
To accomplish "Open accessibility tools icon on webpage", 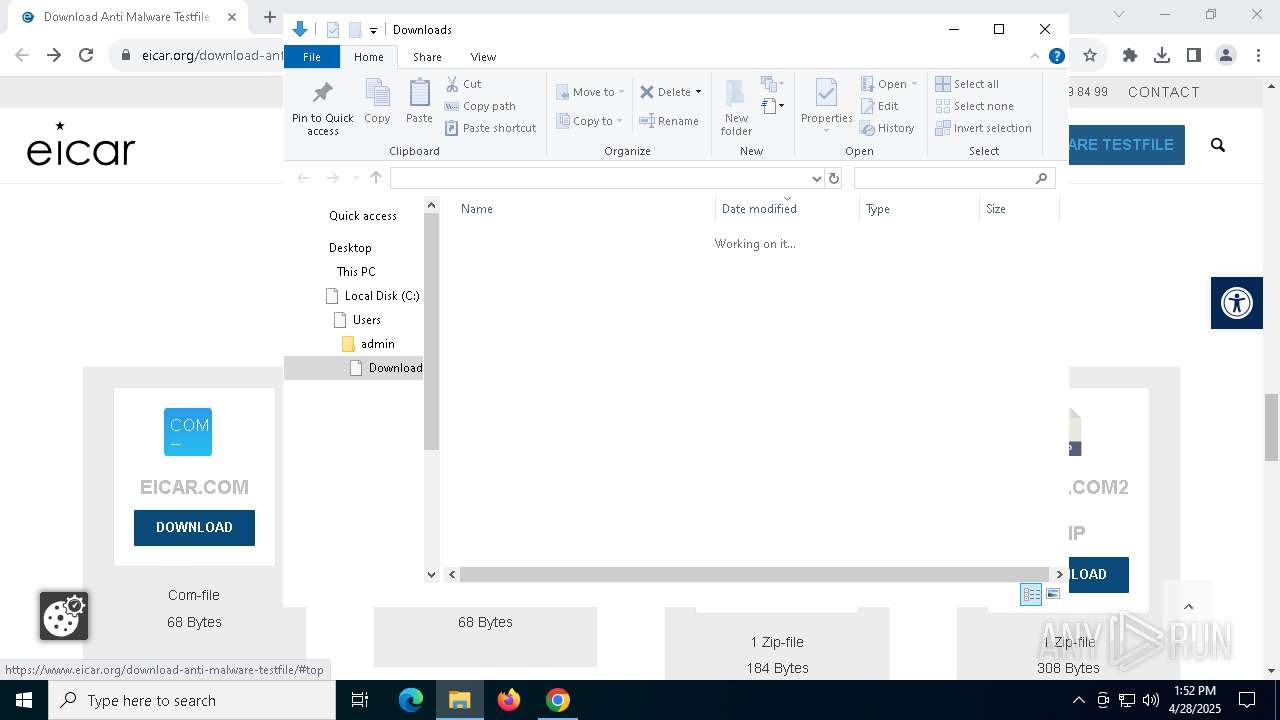I will [x=1237, y=302].
